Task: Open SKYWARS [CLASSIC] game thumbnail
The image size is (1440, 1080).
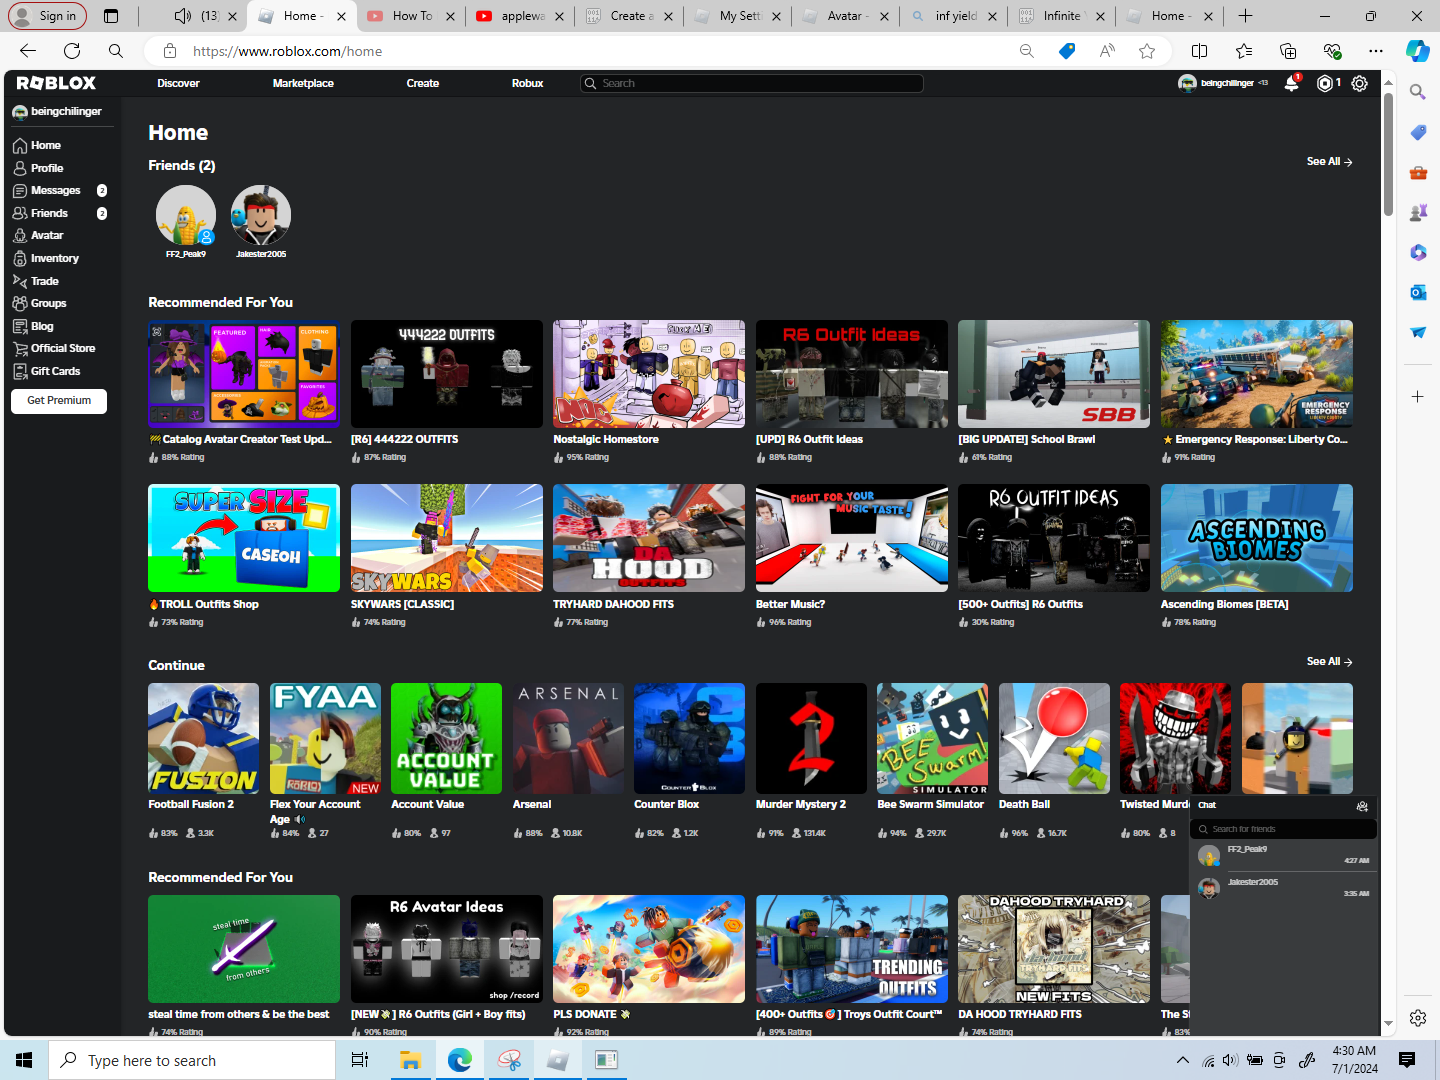Action: tap(447, 538)
